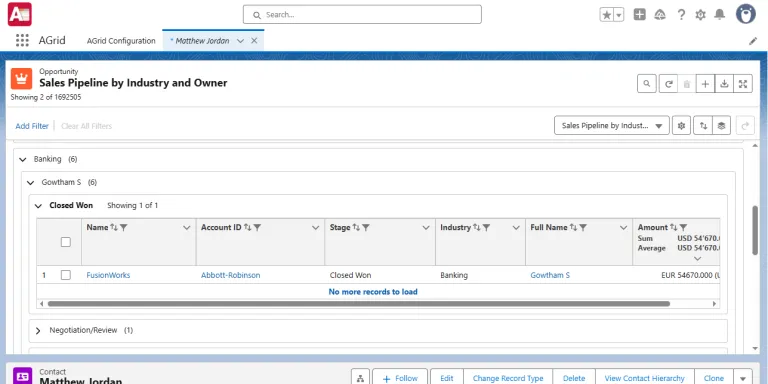Open the Full Name column menu chevron

point(624,228)
